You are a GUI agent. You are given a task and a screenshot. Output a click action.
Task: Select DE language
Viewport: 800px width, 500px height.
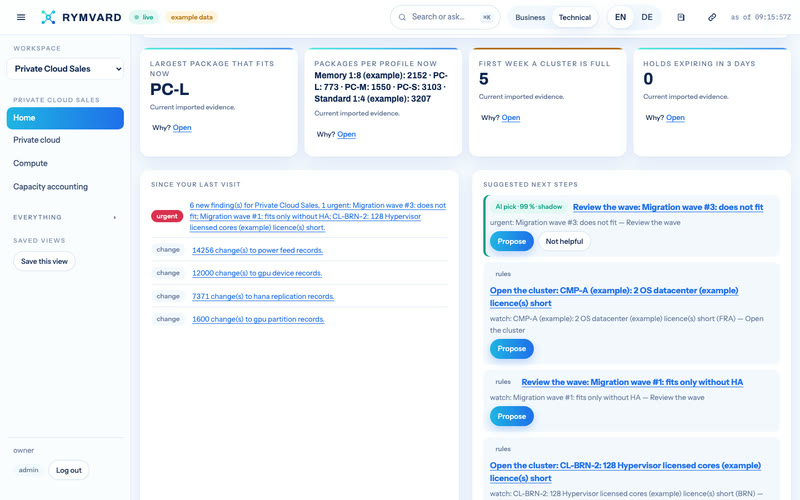click(x=647, y=17)
